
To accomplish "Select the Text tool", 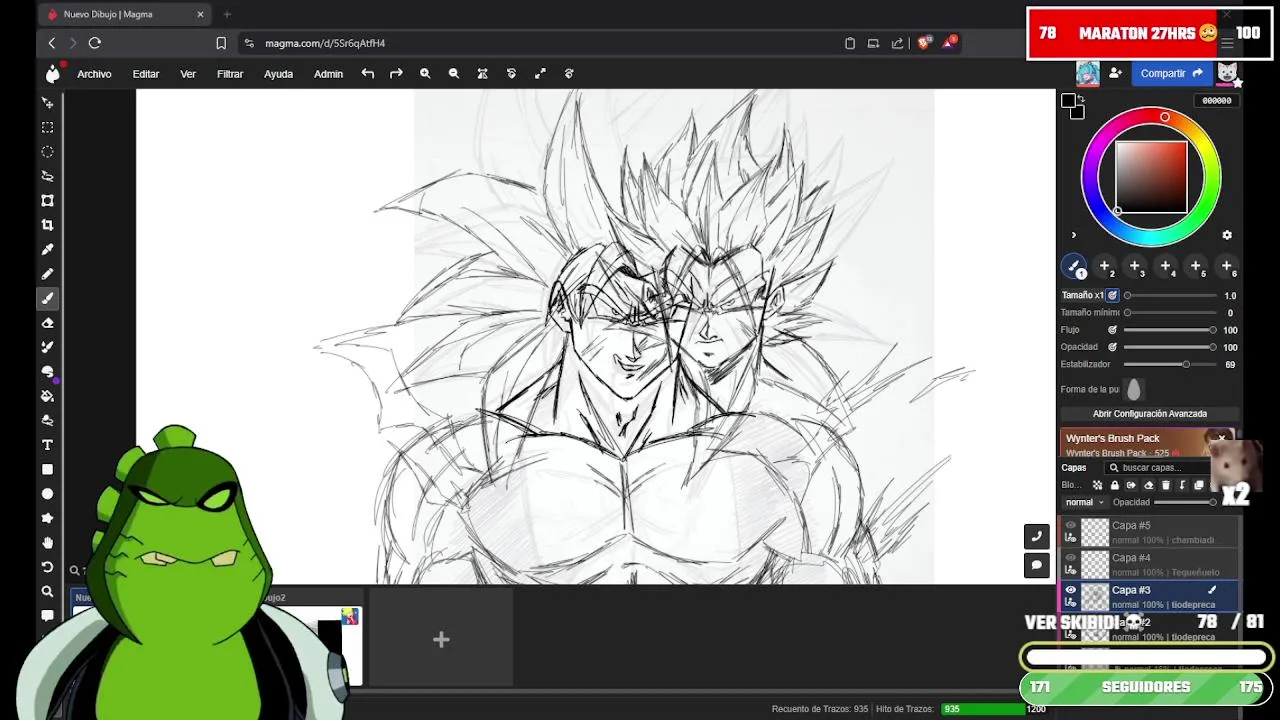I will point(47,445).
